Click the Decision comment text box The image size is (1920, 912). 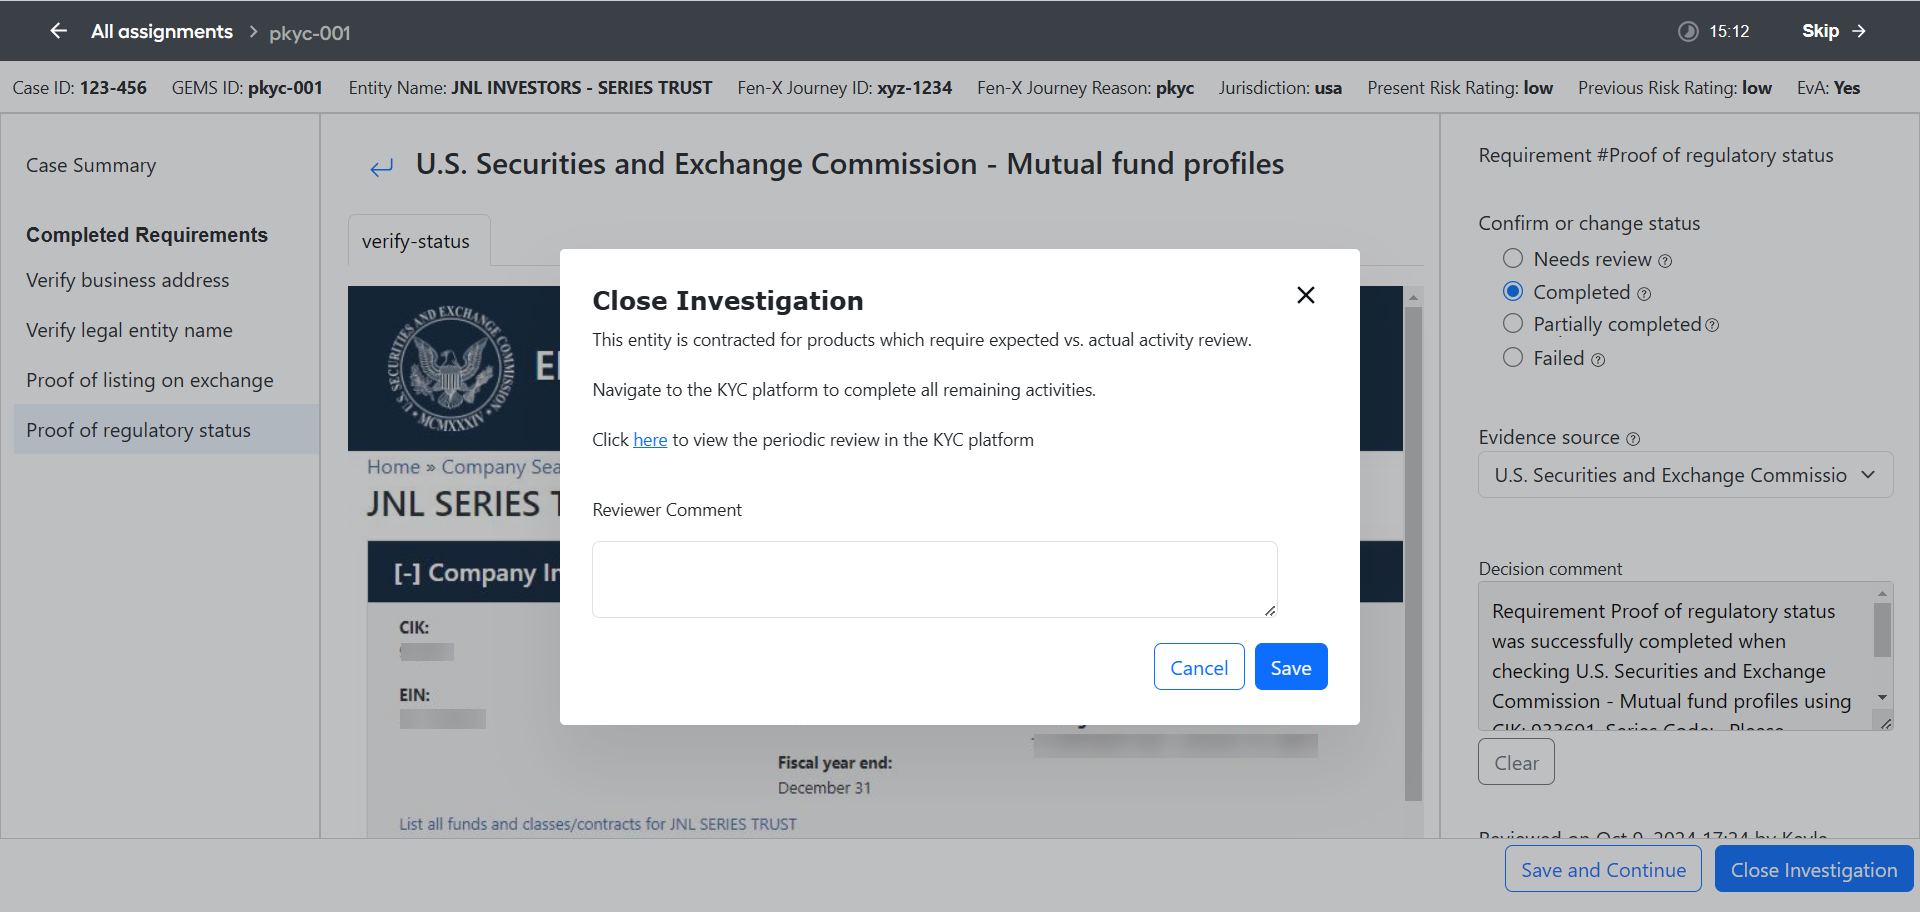click(x=1676, y=656)
